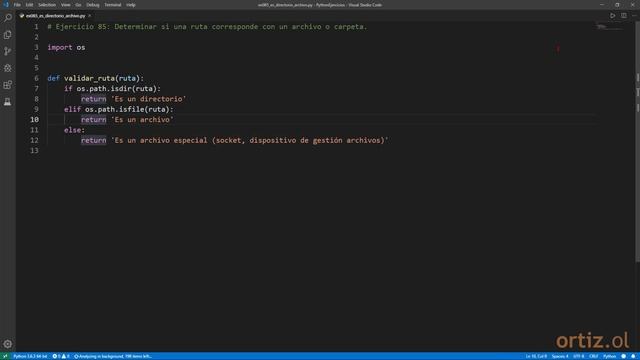Click the 'else:' keyword line

pyautogui.click(x=74, y=130)
